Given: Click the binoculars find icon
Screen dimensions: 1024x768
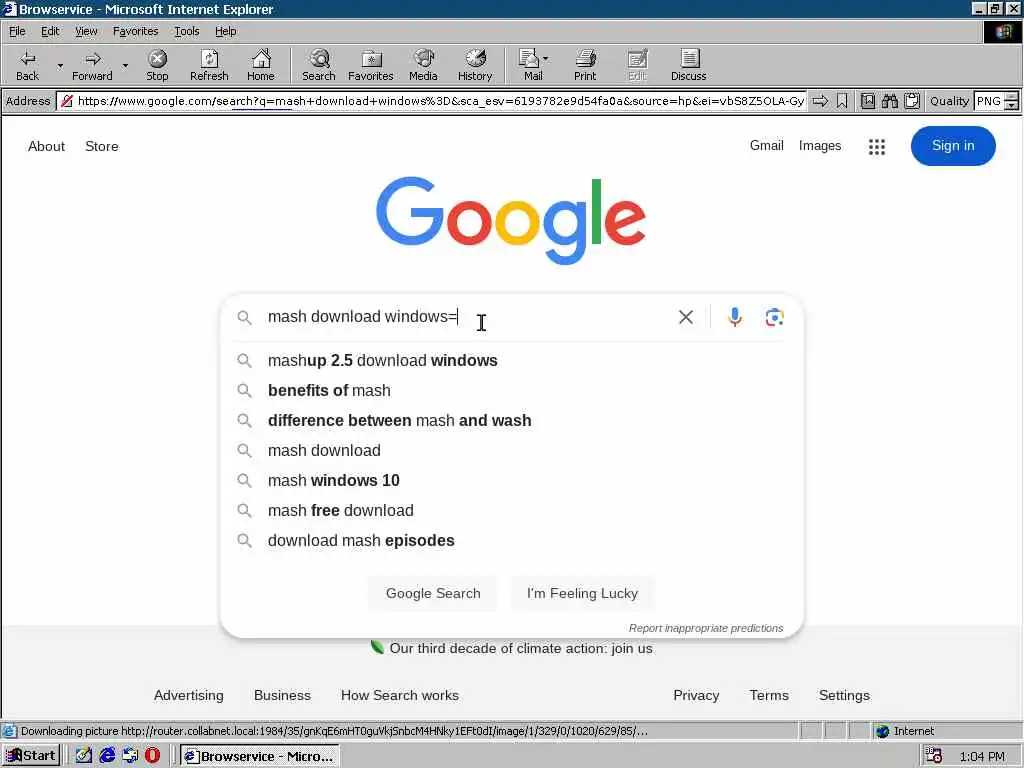Looking at the screenshot, I should click(x=889, y=101).
